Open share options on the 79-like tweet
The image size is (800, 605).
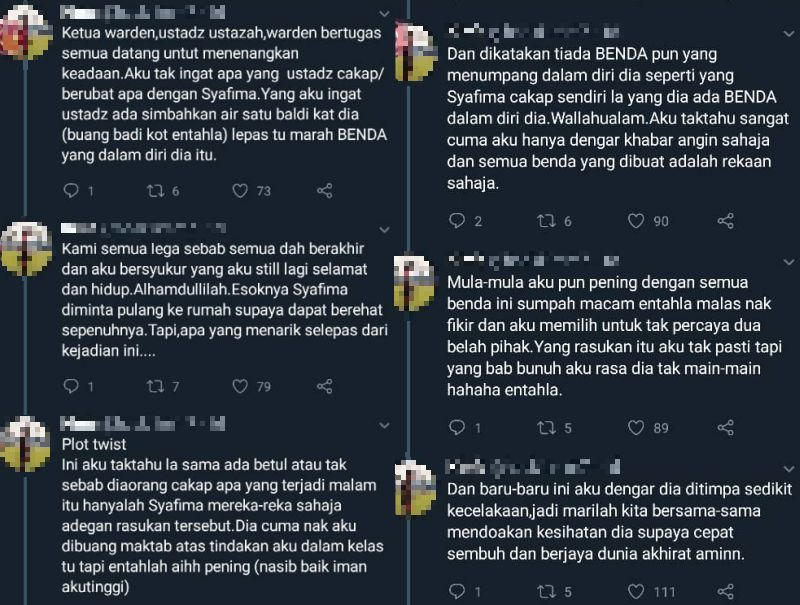click(x=324, y=386)
